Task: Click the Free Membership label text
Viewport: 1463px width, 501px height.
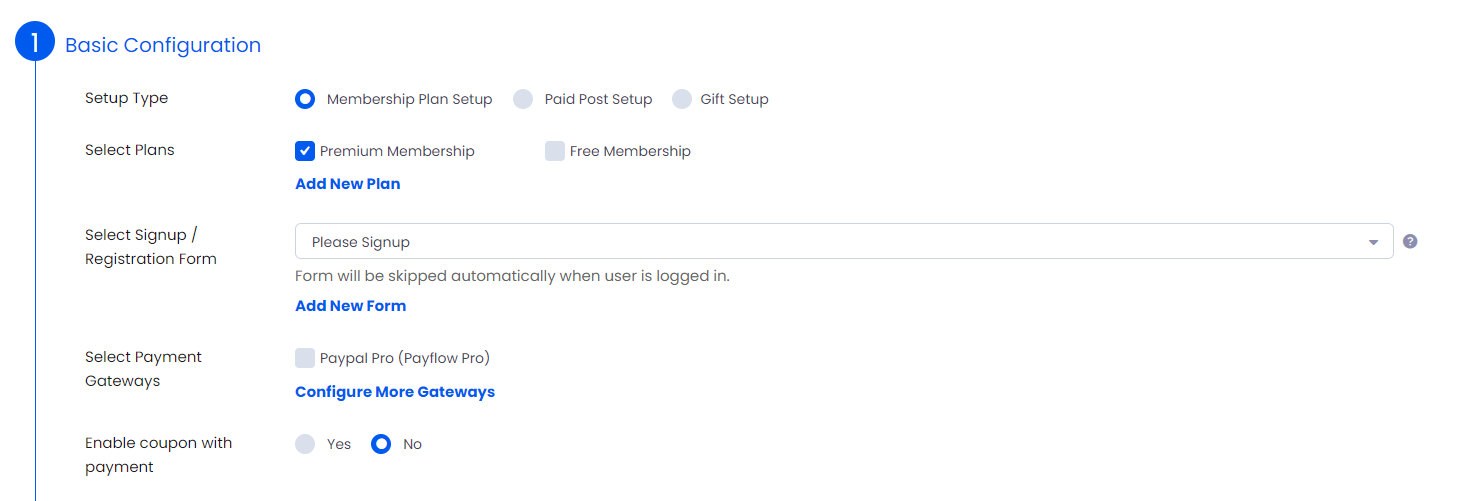Action: point(630,151)
